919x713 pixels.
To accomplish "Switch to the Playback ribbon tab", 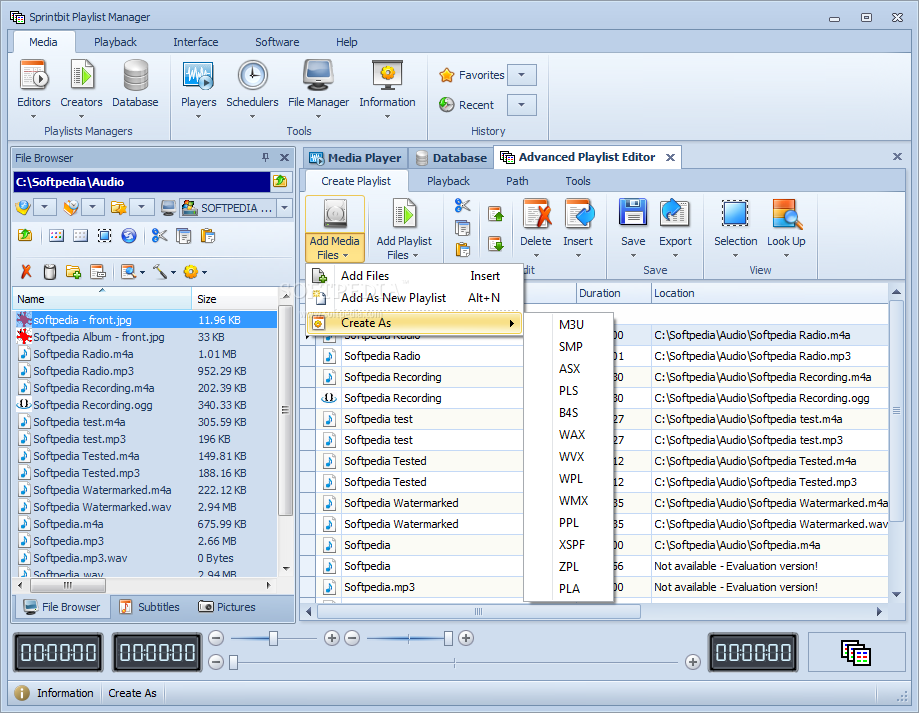I will pyautogui.click(x=115, y=42).
